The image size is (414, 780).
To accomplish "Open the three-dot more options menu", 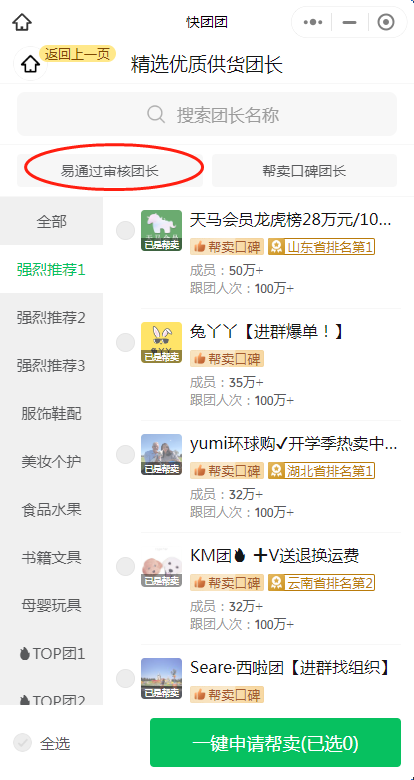I will point(313,22).
